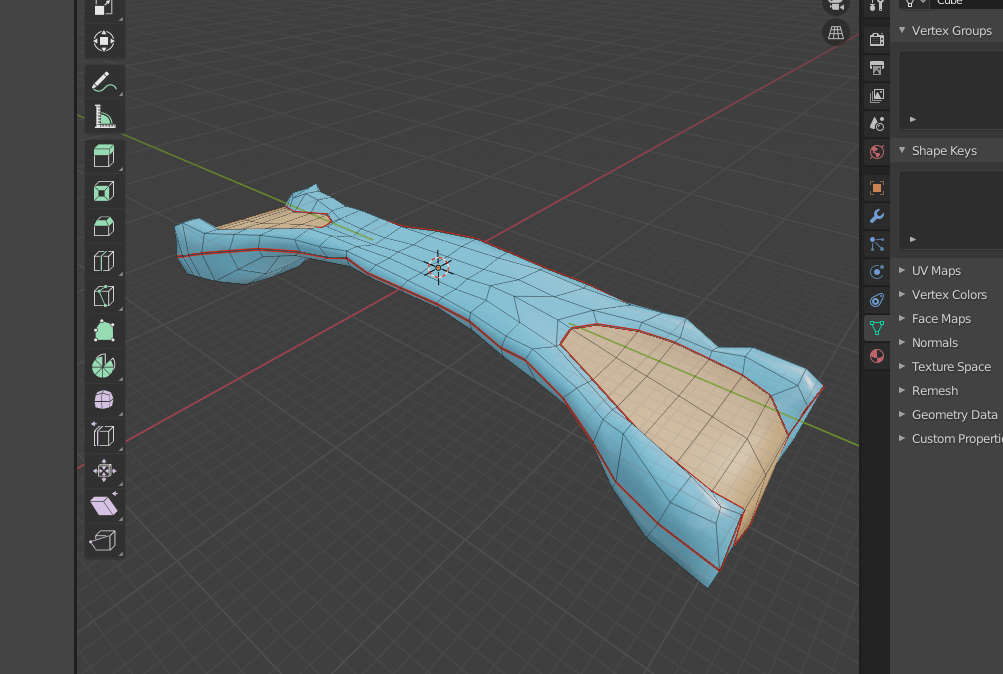Show filter options in Vertex Groups list
Image resolution: width=1003 pixels, height=674 pixels.
[913, 120]
